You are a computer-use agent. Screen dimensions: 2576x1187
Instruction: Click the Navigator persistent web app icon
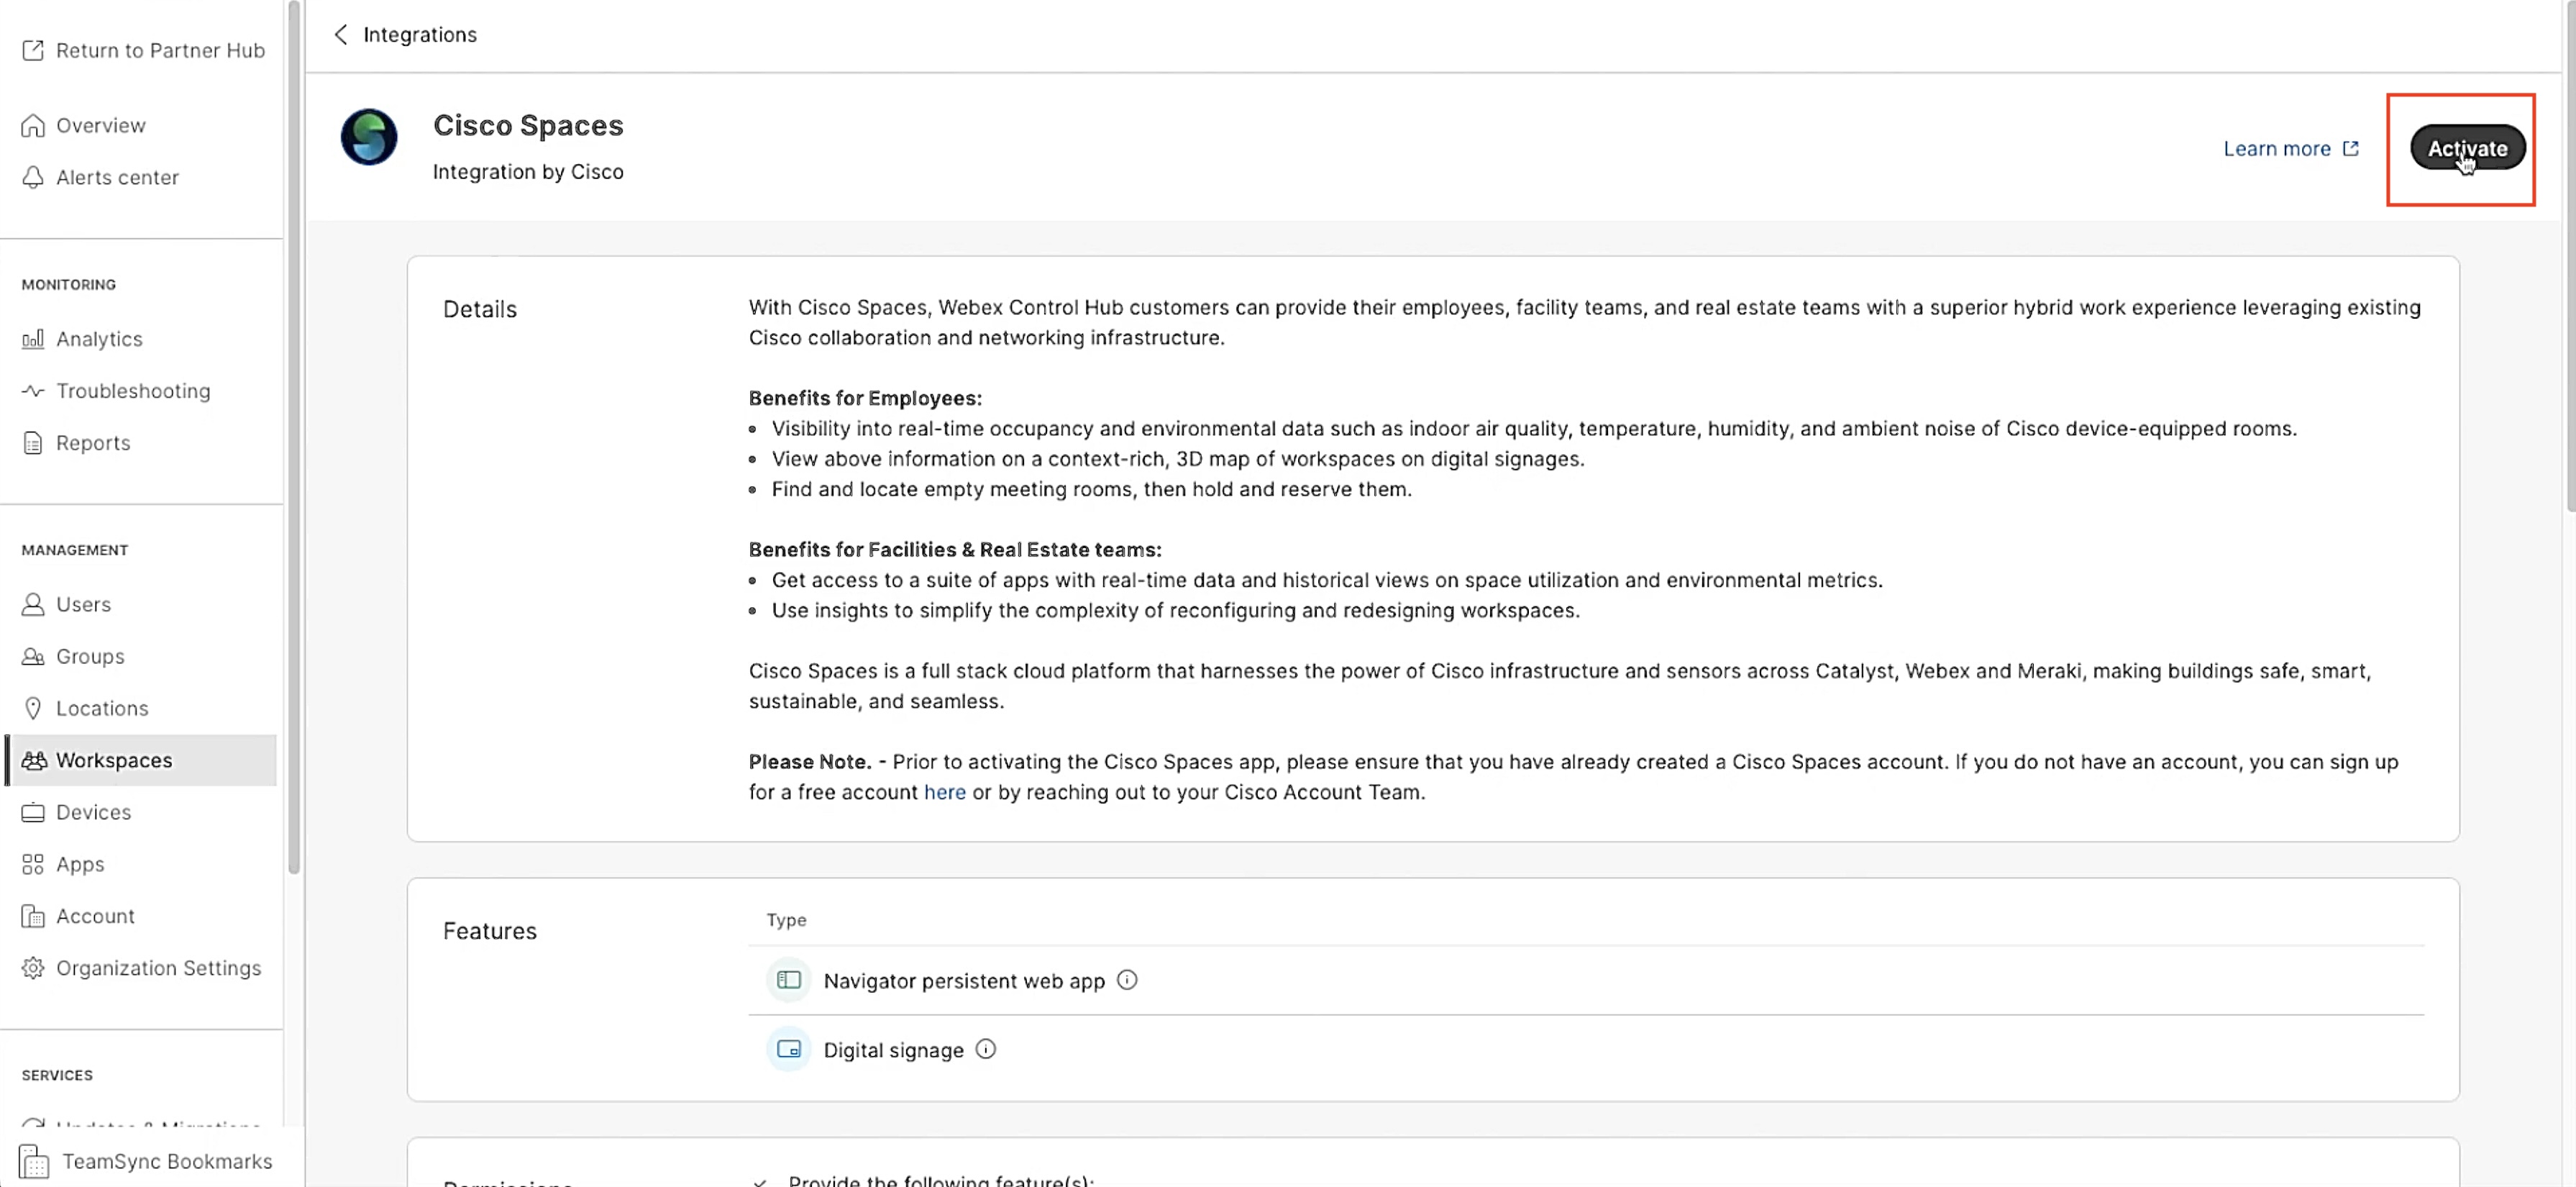[x=788, y=980]
